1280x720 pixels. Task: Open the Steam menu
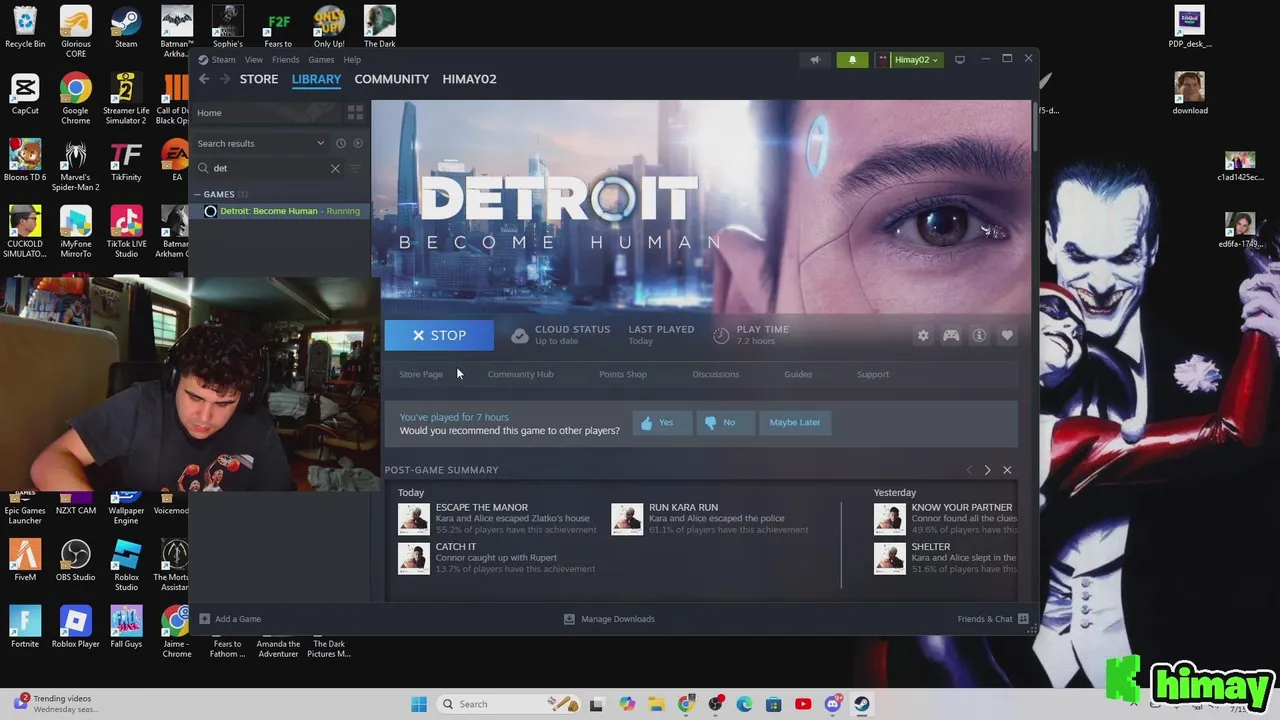[223, 60]
